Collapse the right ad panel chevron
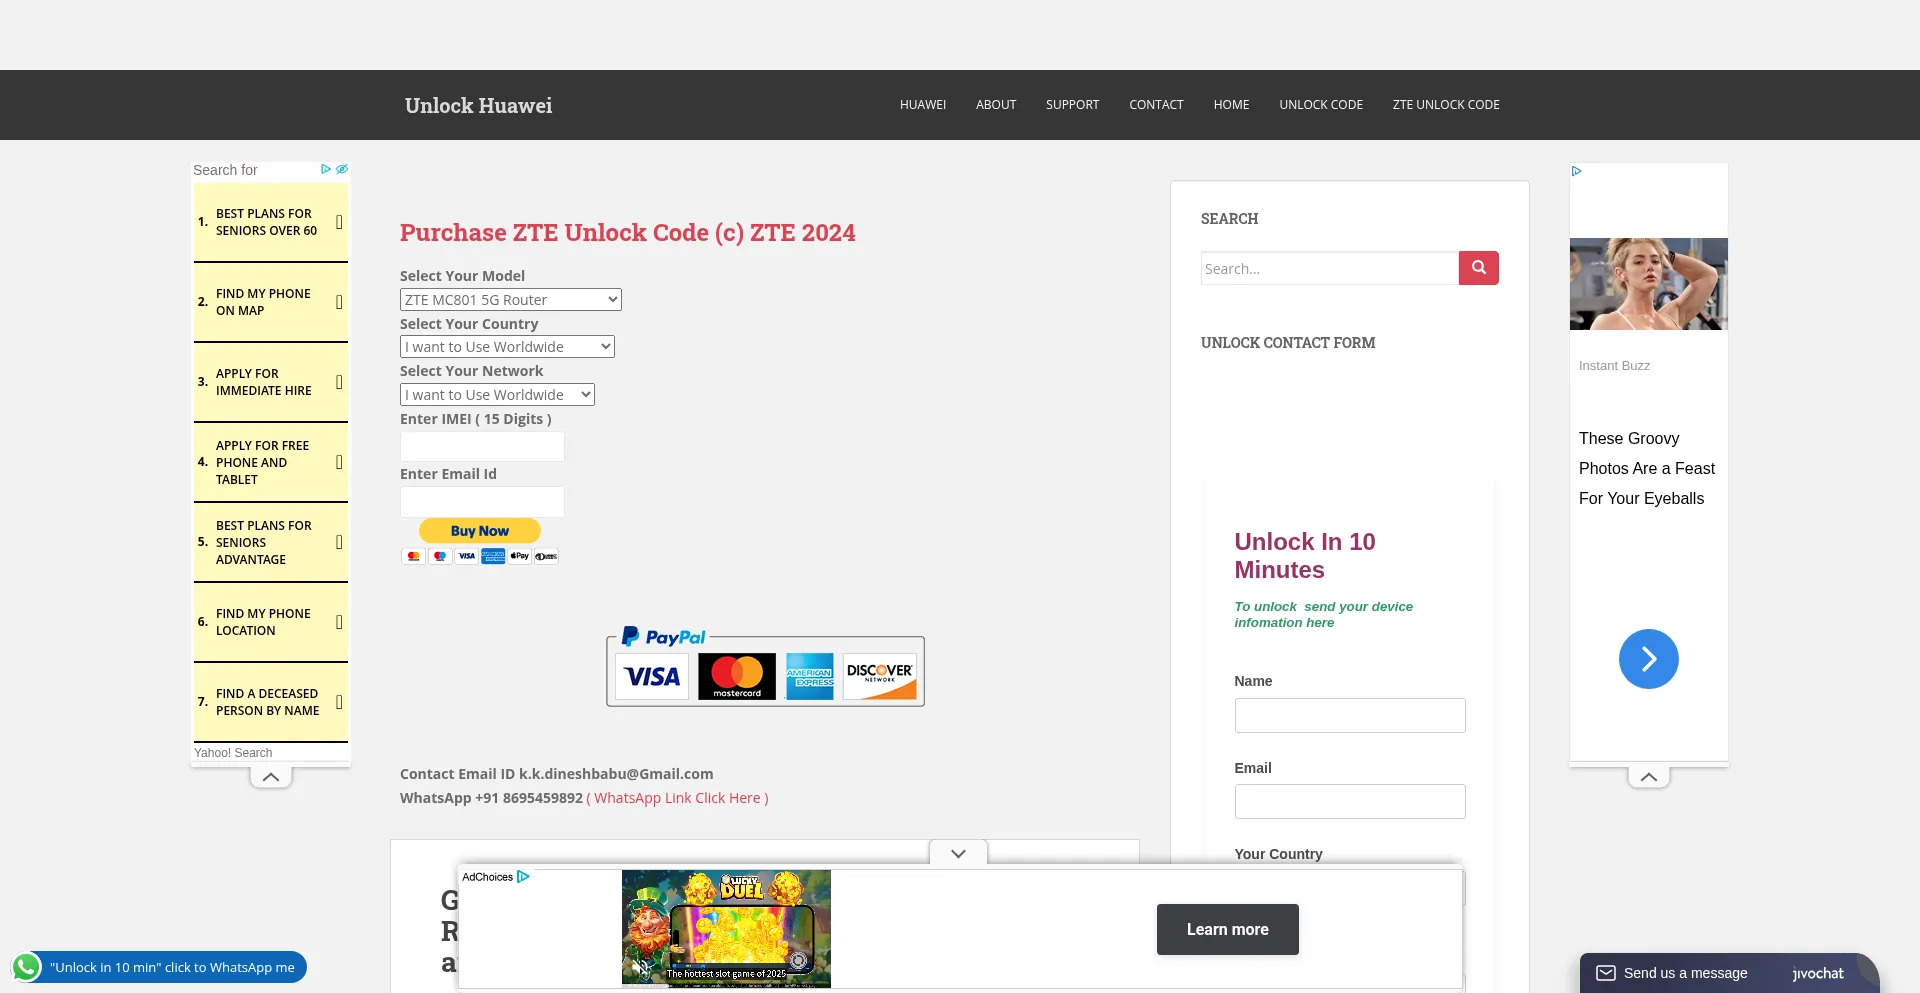The width and height of the screenshot is (1920, 993). 1649,777
